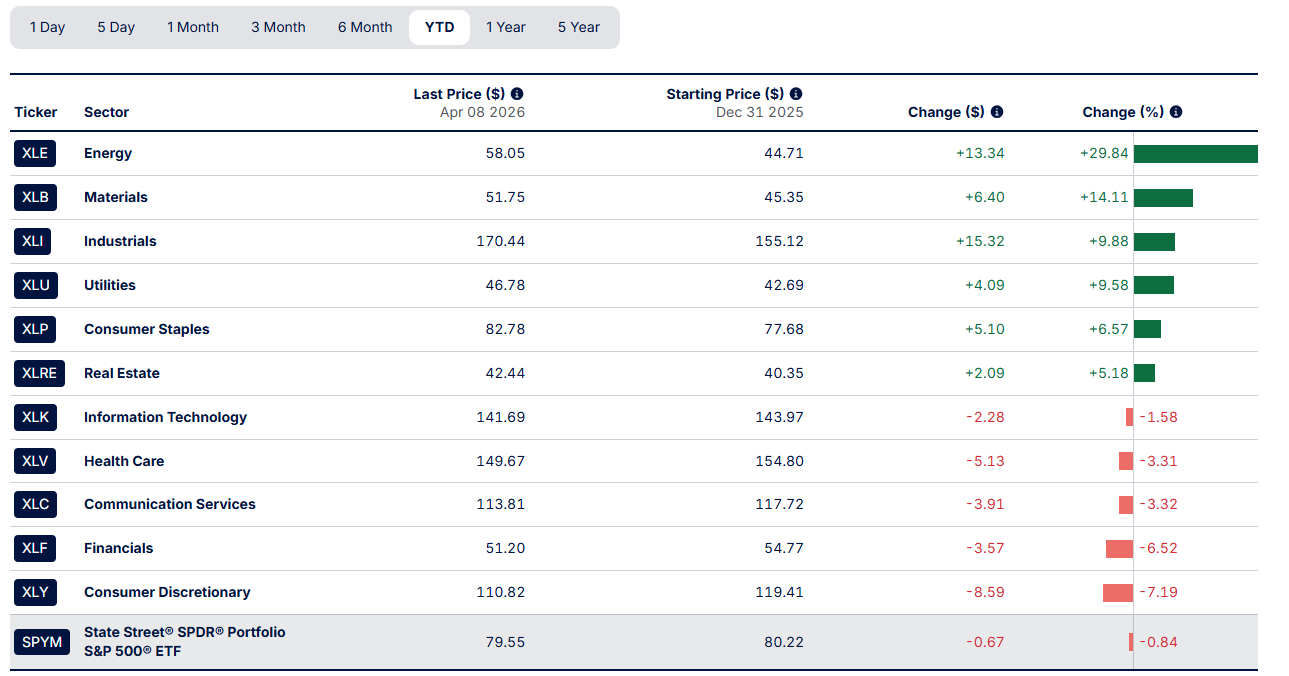The height and width of the screenshot is (676, 1289).
Task: Click the Dec 31 2025 date label
Action: click(759, 112)
